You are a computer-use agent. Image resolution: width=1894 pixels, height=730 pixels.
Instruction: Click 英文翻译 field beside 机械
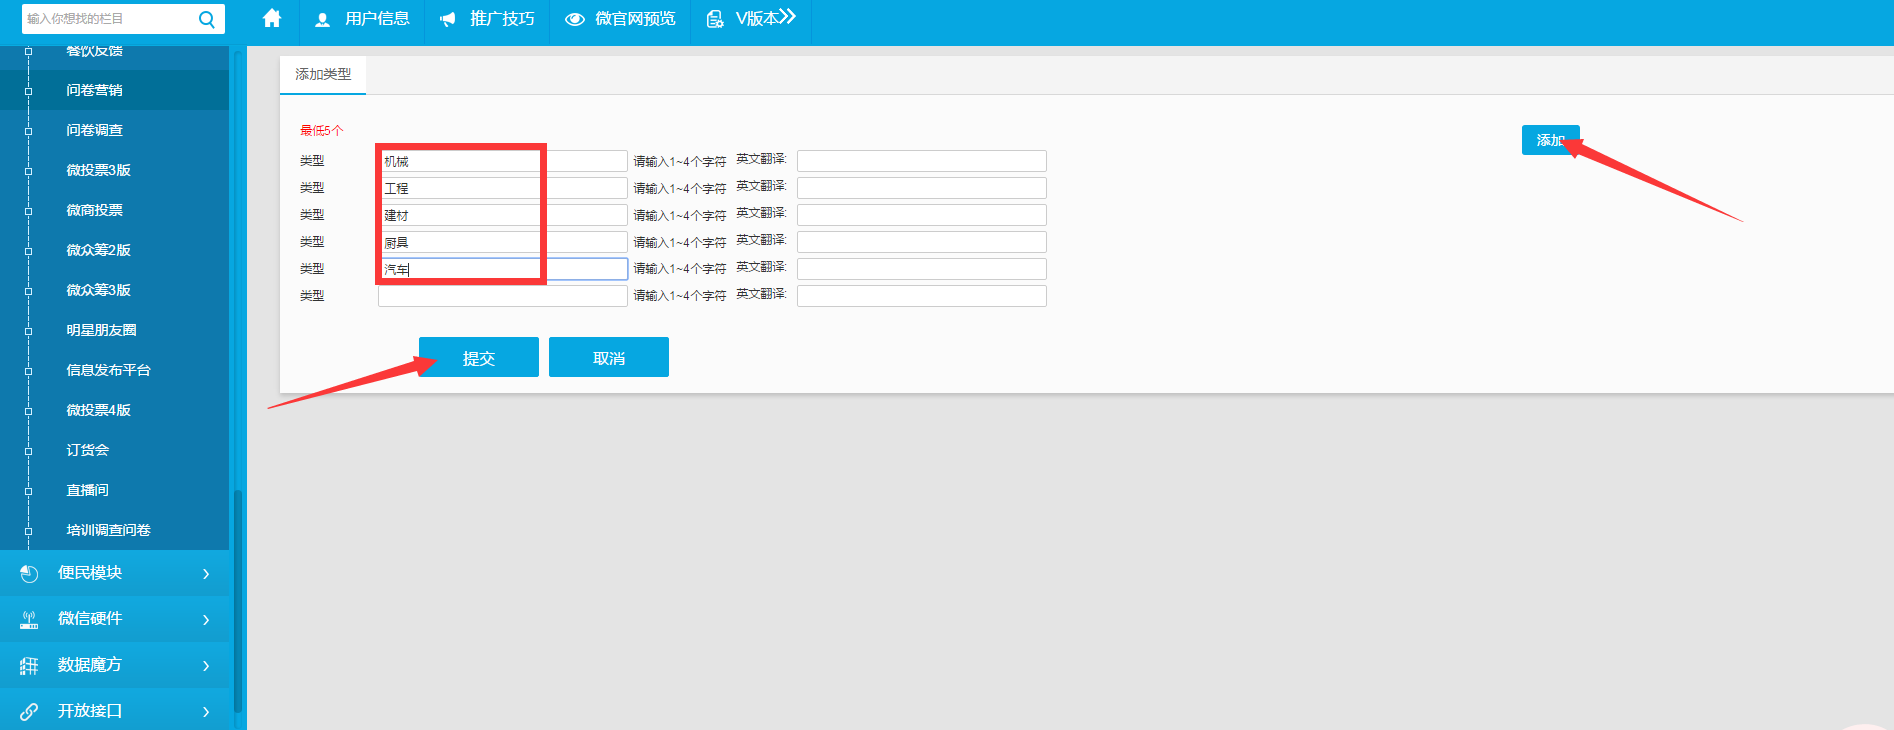(921, 161)
